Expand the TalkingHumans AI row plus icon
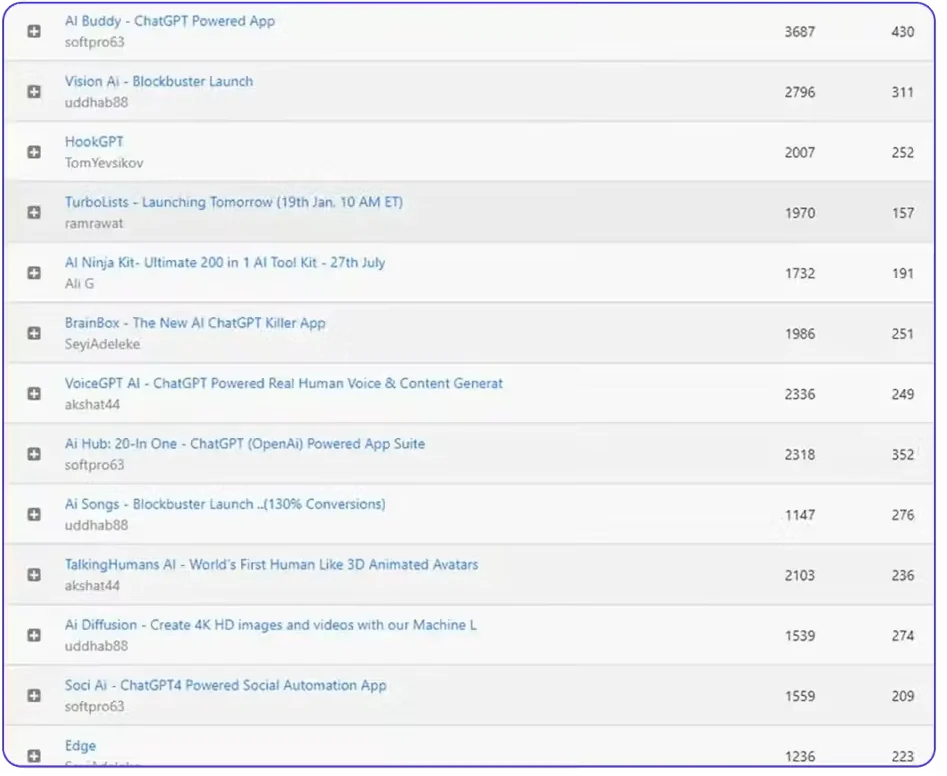 pyautogui.click(x=34, y=575)
